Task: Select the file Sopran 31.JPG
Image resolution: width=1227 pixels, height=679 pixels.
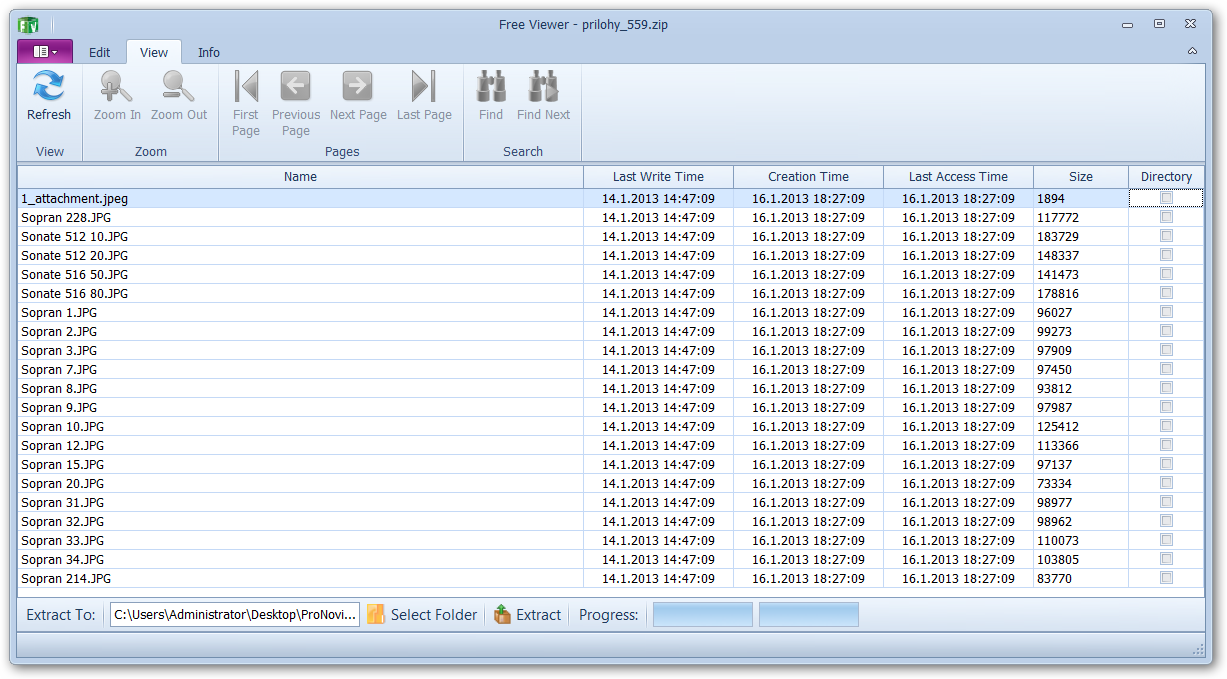Action: click(x=63, y=503)
